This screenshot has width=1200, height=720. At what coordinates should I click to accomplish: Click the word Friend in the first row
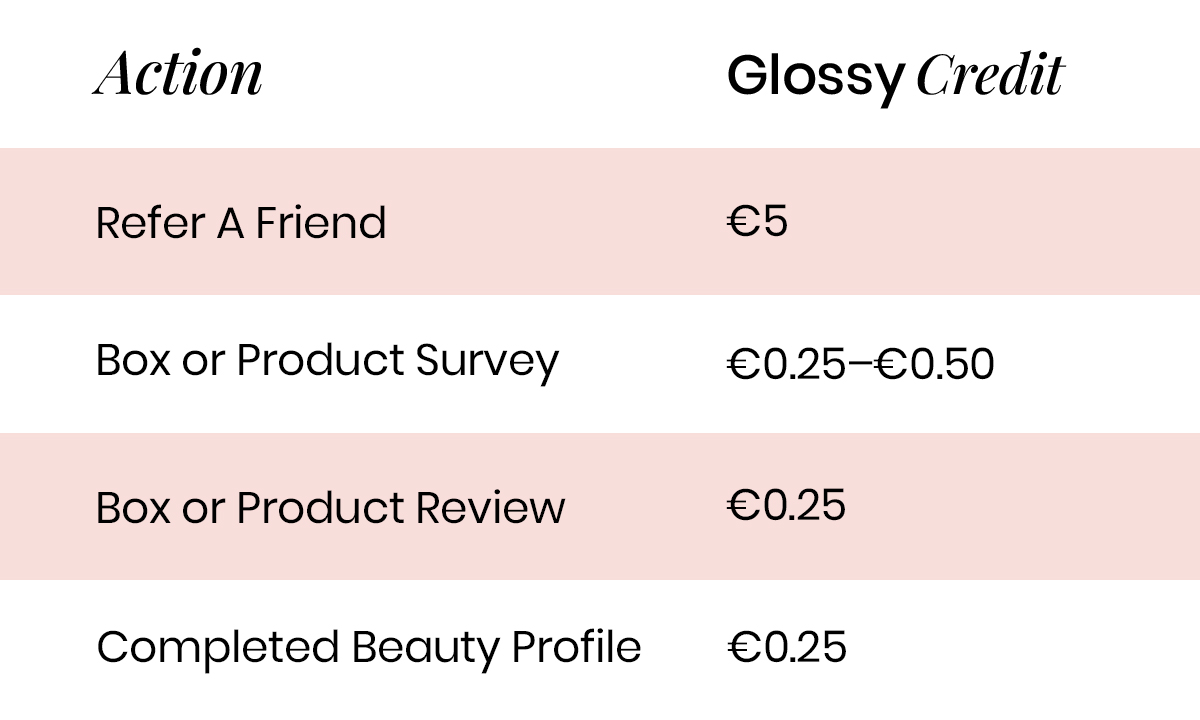pos(321,222)
